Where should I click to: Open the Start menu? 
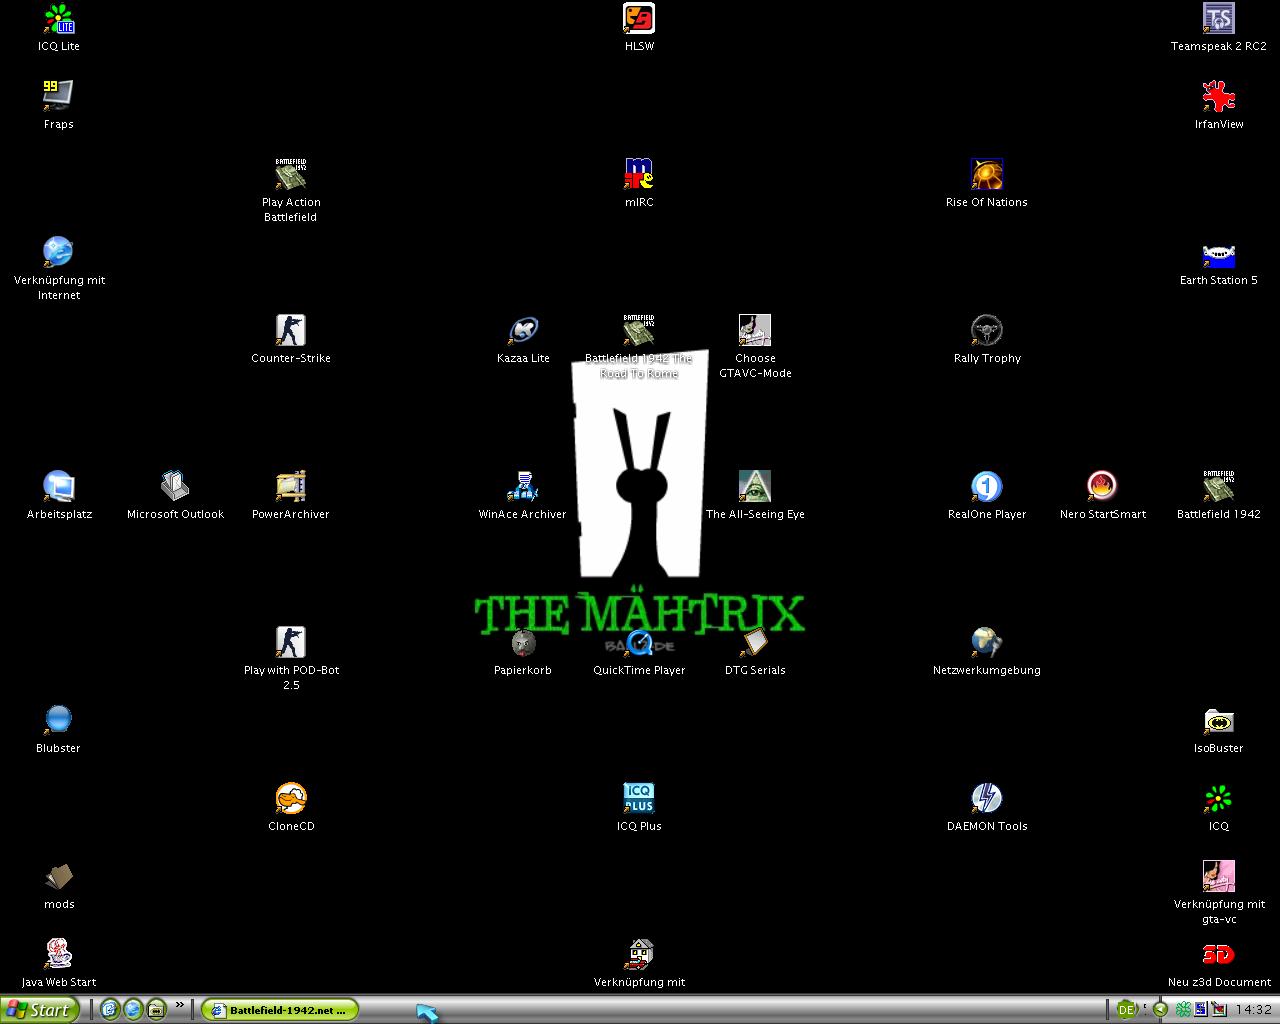pyautogui.click(x=39, y=1010)
